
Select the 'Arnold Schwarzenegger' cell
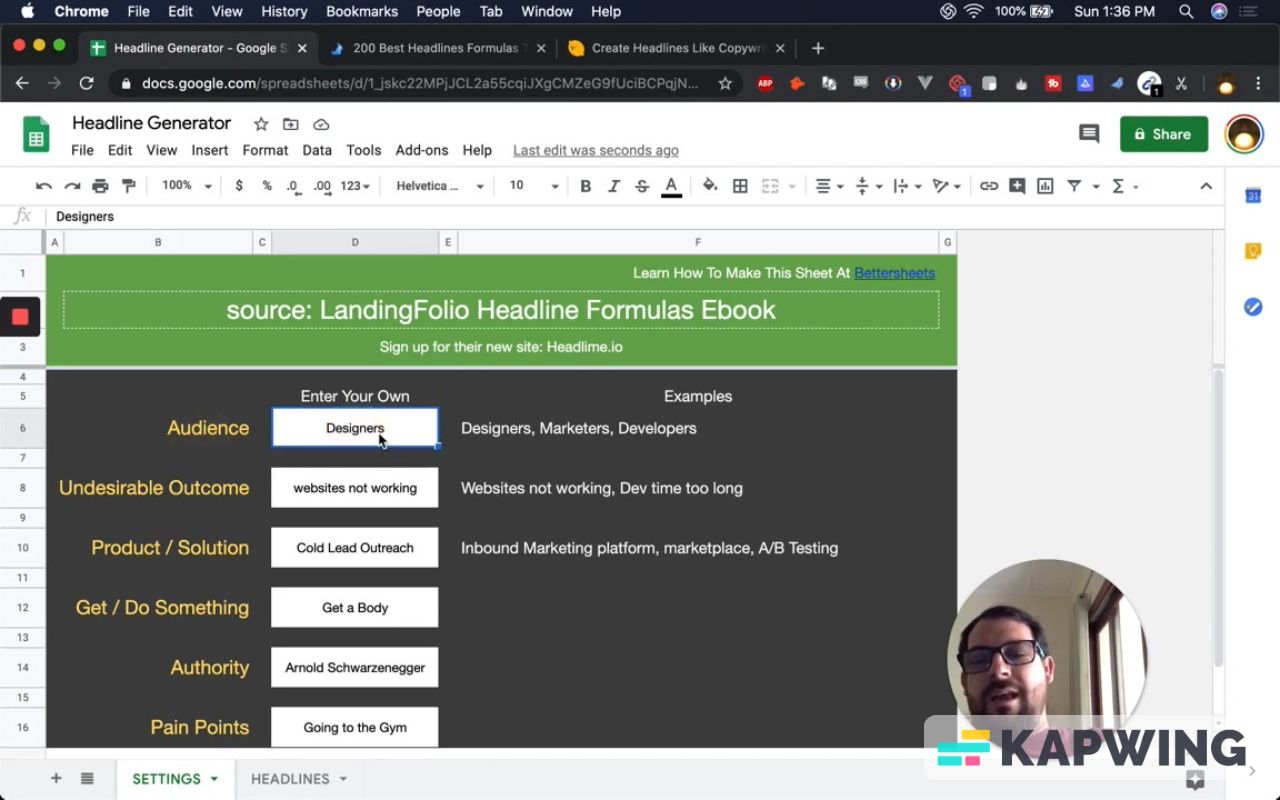[355, 668]
